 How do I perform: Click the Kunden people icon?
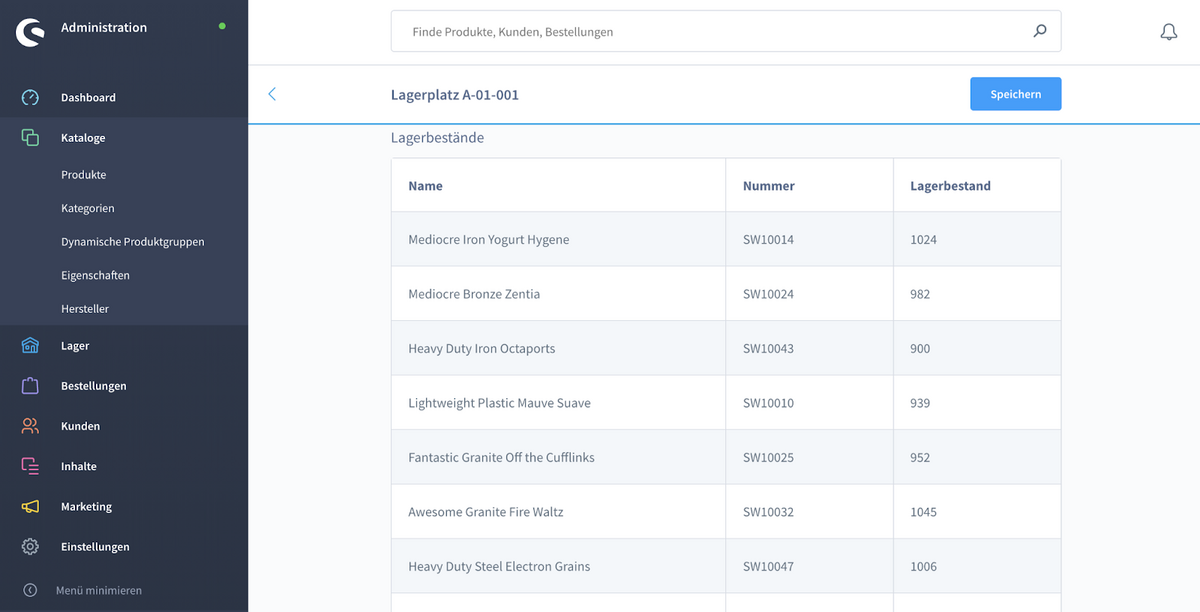coord(30,426)
